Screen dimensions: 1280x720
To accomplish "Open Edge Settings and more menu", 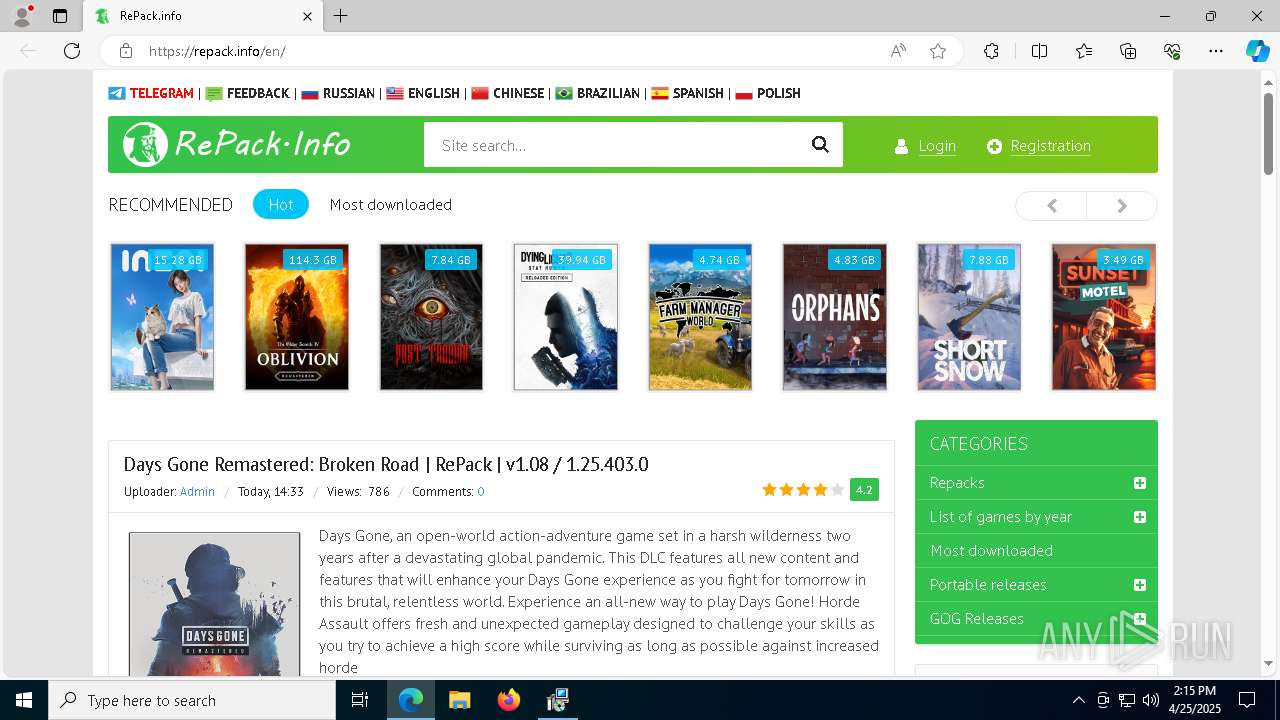I will (x=1216, y=51).
